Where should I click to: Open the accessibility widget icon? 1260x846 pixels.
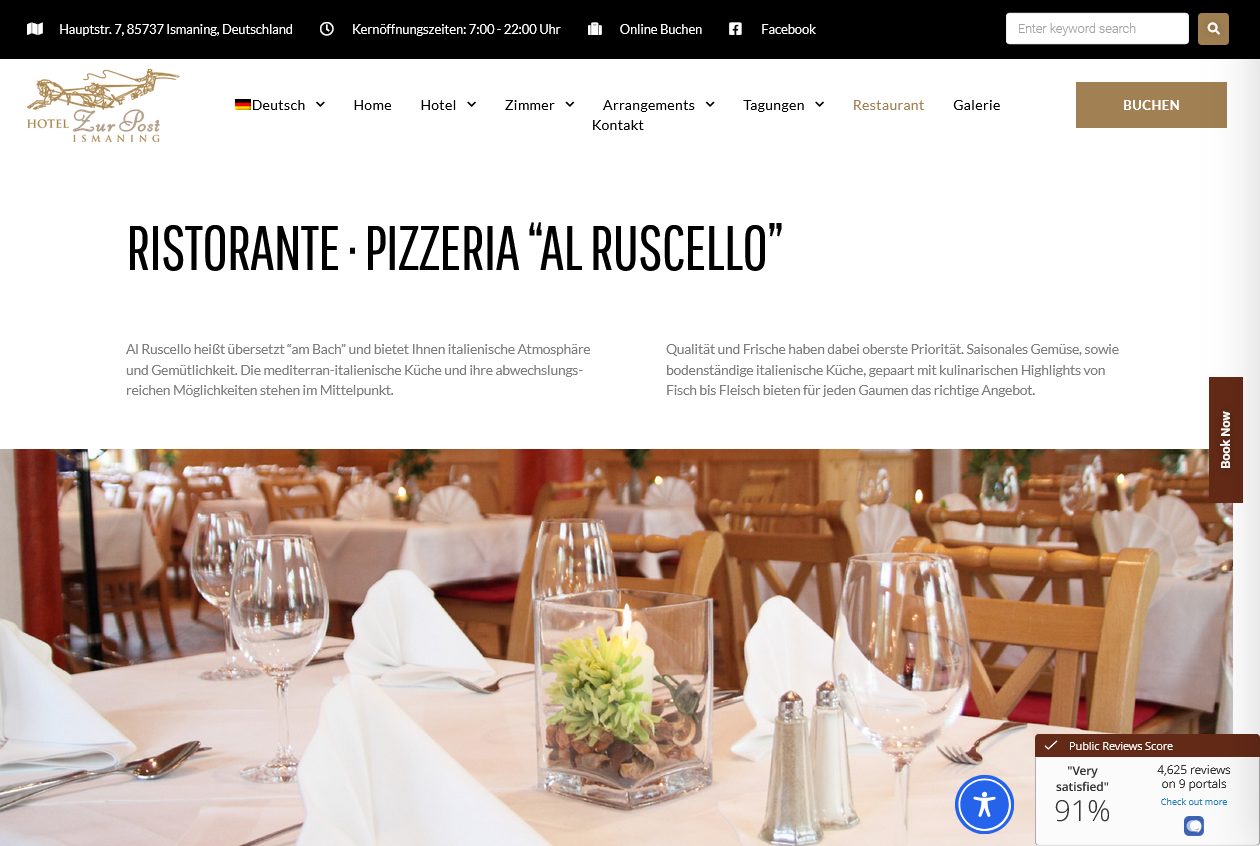point(984,805)
